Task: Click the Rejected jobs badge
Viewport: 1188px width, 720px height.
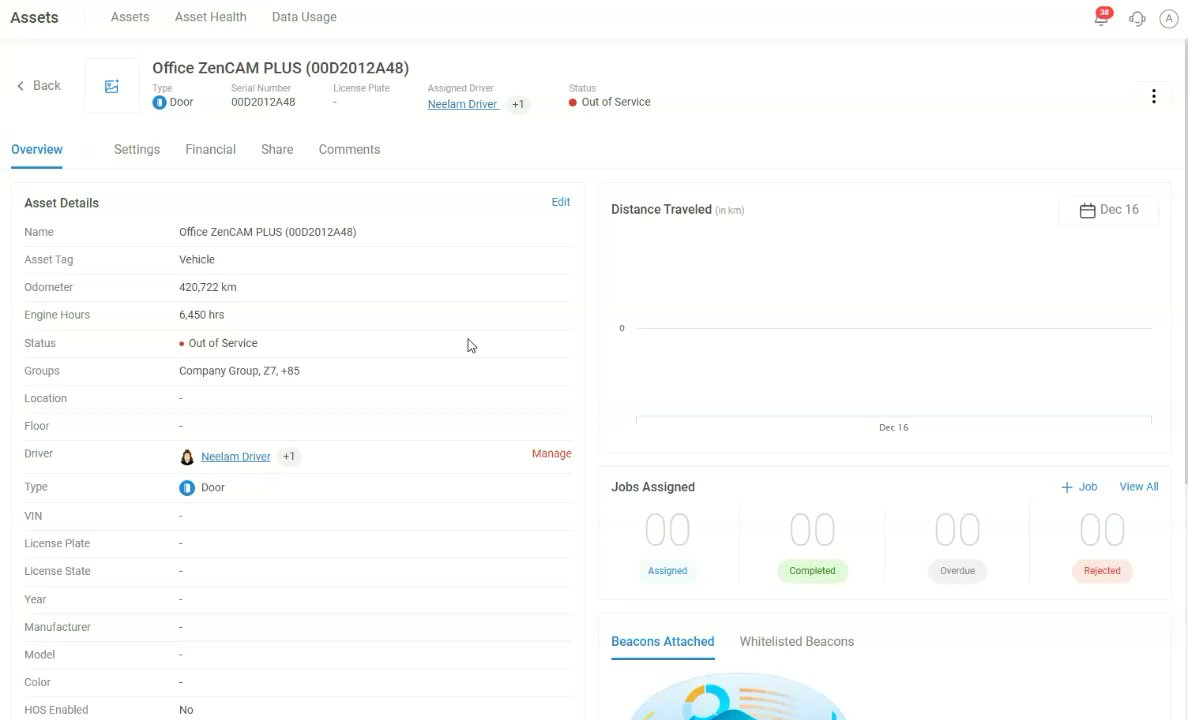Action: (1102, 571)
